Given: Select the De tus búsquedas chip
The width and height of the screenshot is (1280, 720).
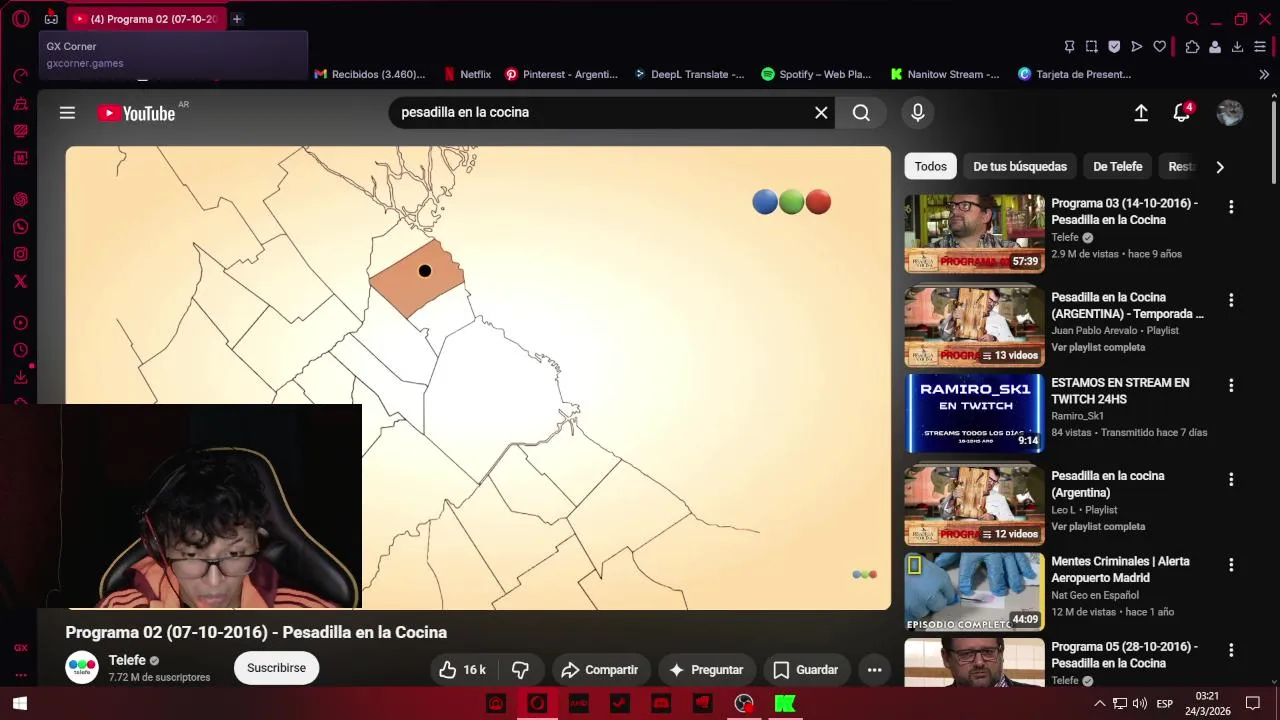Looking at the screenshot, I should point(1020,167).
